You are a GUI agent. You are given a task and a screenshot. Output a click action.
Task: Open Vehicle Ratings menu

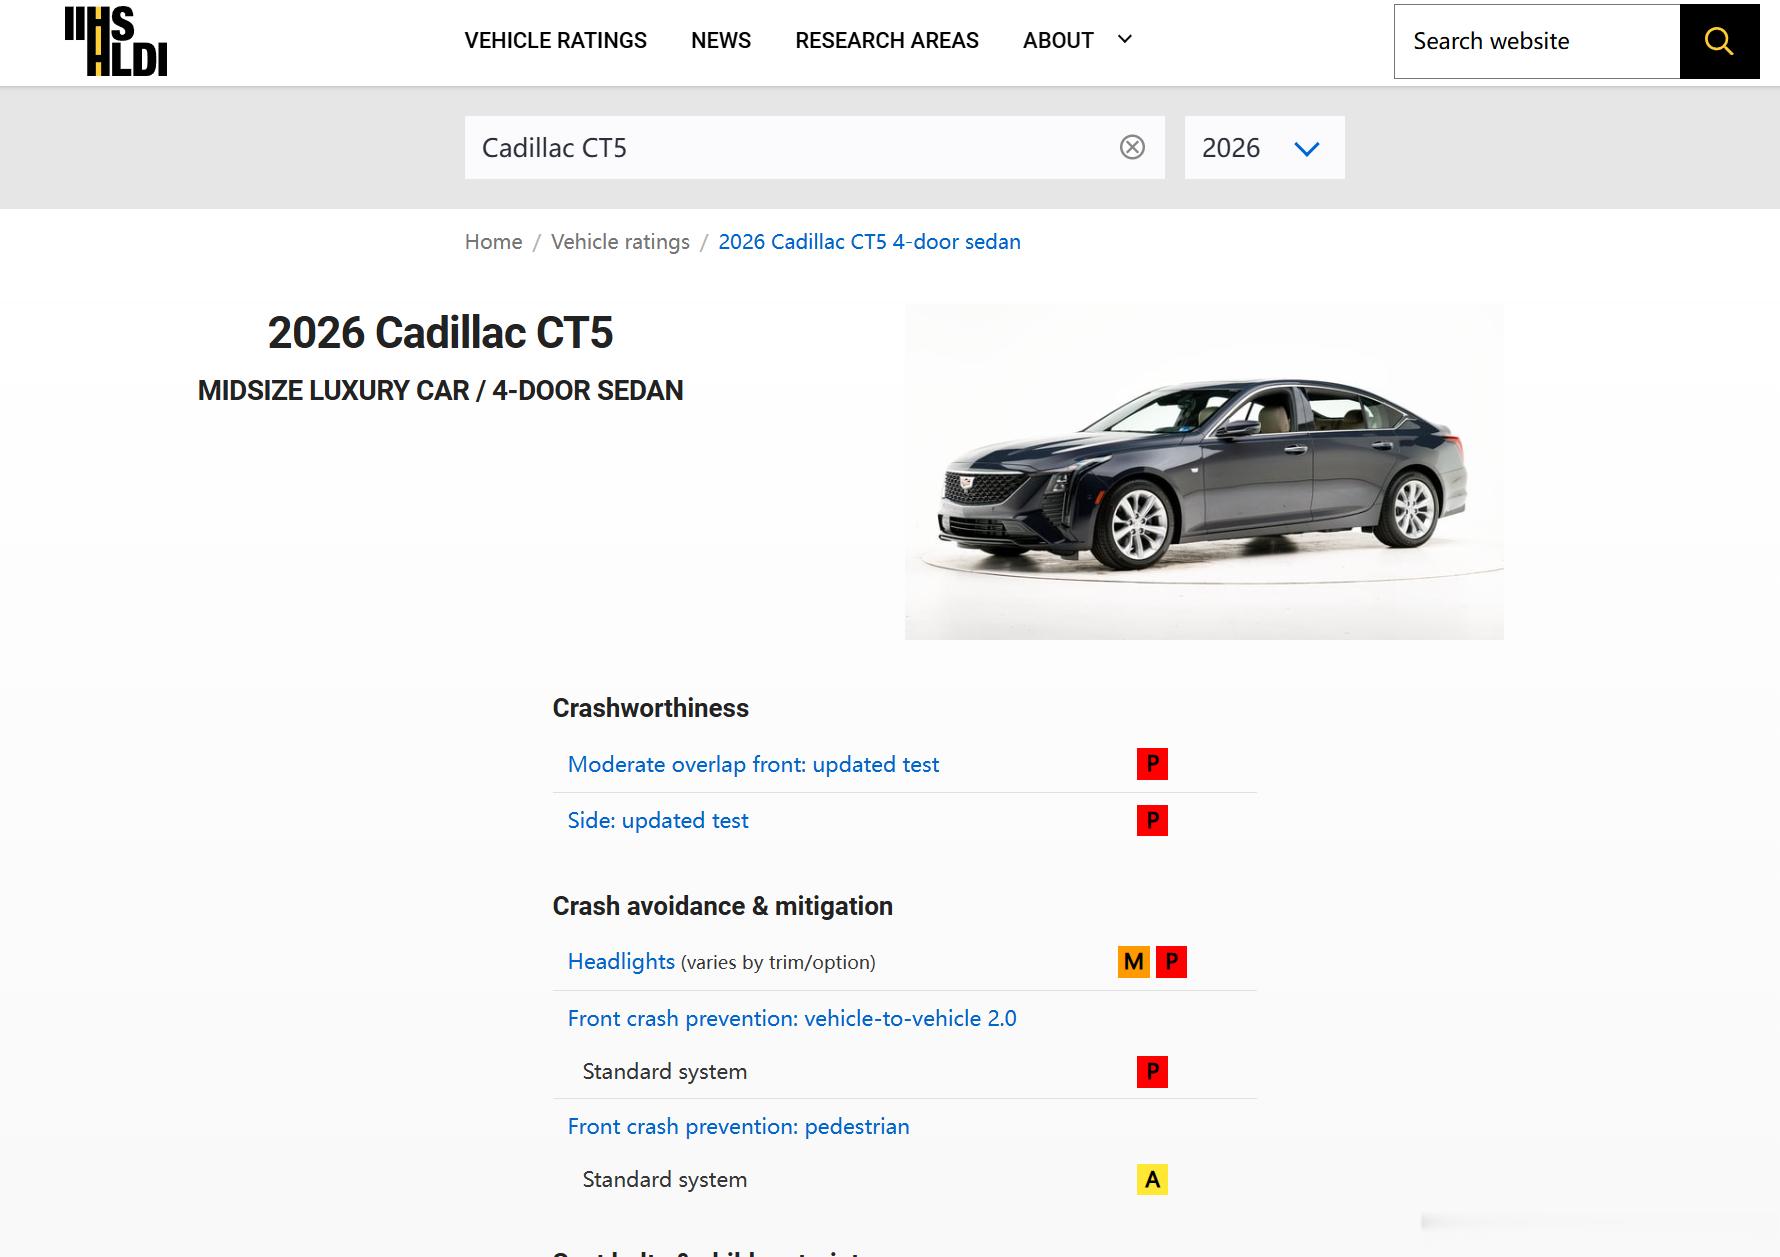tap(555, 41)
